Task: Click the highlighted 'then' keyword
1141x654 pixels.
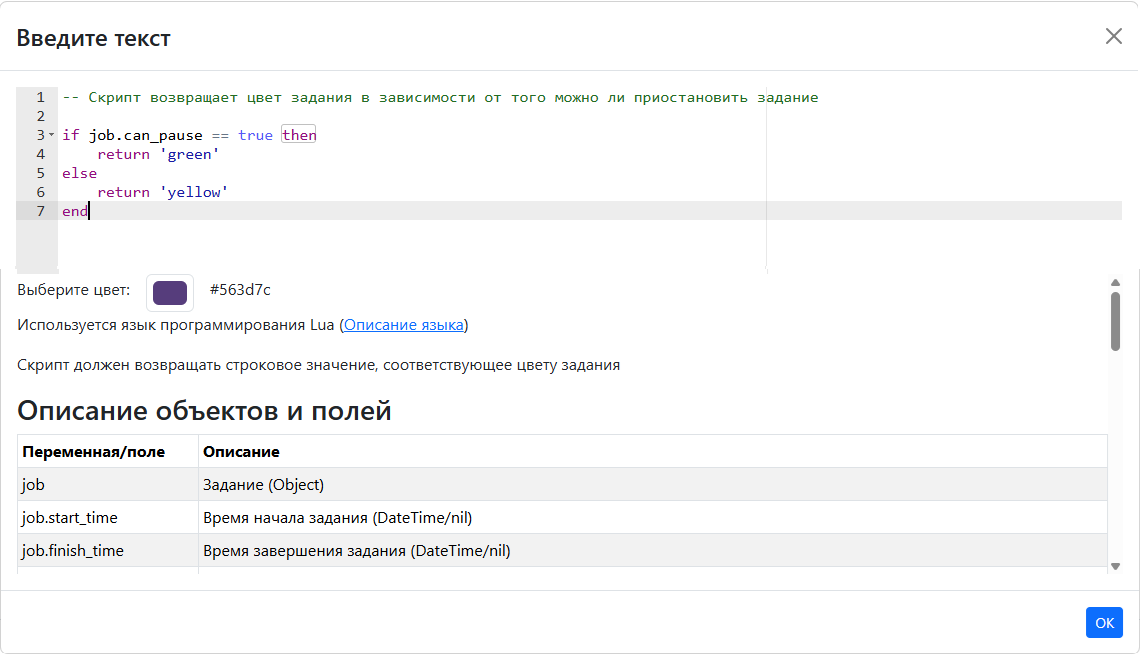Action: (298, 135)
